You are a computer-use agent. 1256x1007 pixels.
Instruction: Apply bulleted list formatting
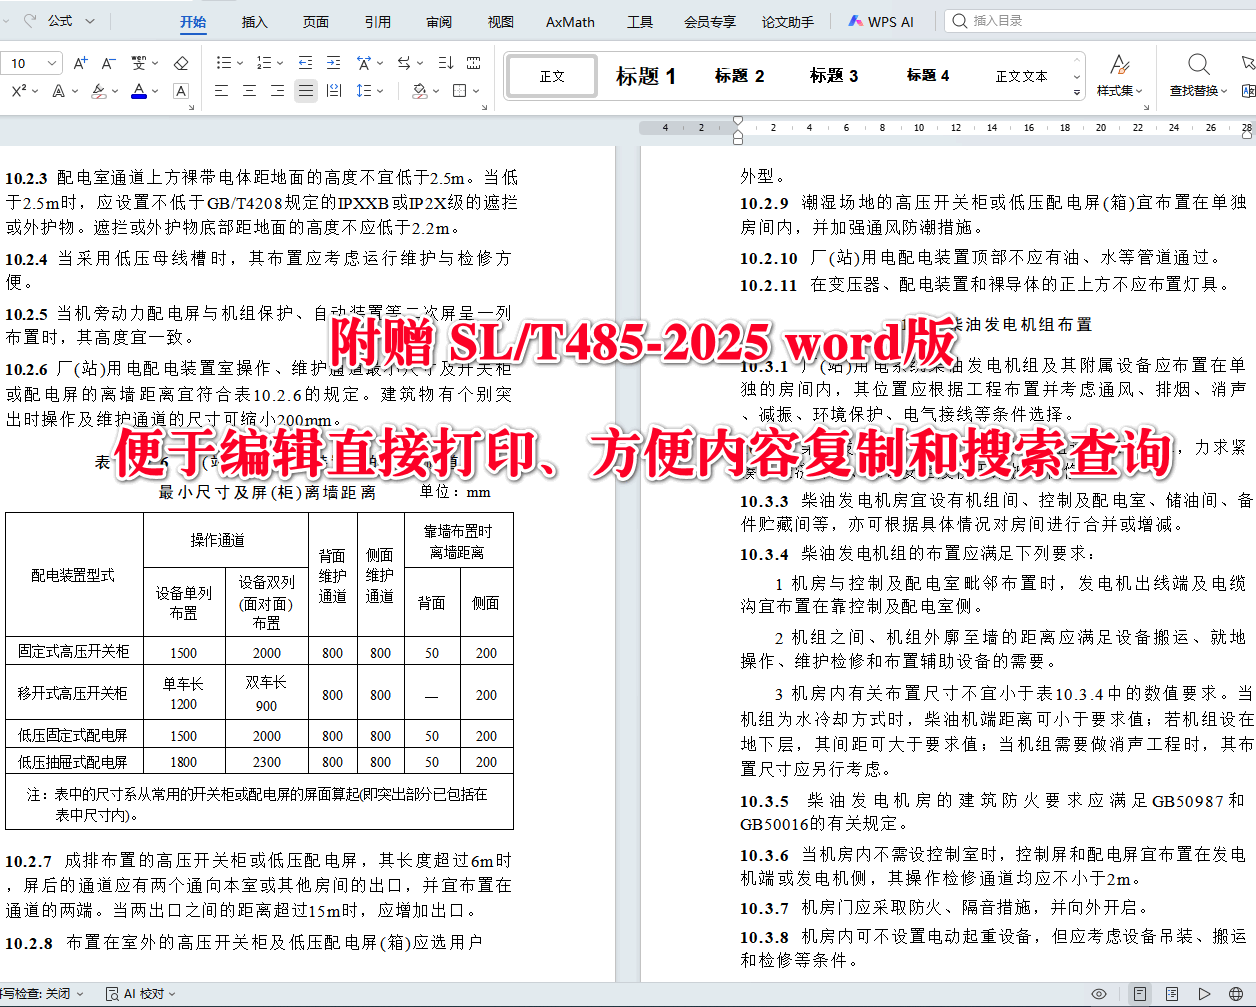[224, 63]
